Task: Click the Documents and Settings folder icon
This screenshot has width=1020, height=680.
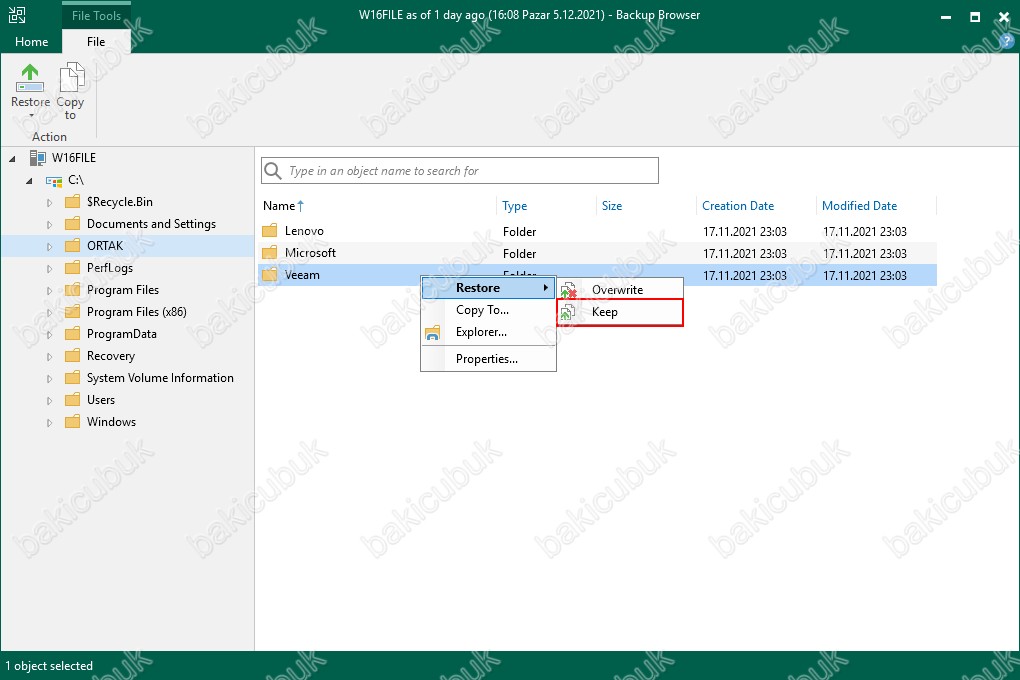Action: pos(73,224)
